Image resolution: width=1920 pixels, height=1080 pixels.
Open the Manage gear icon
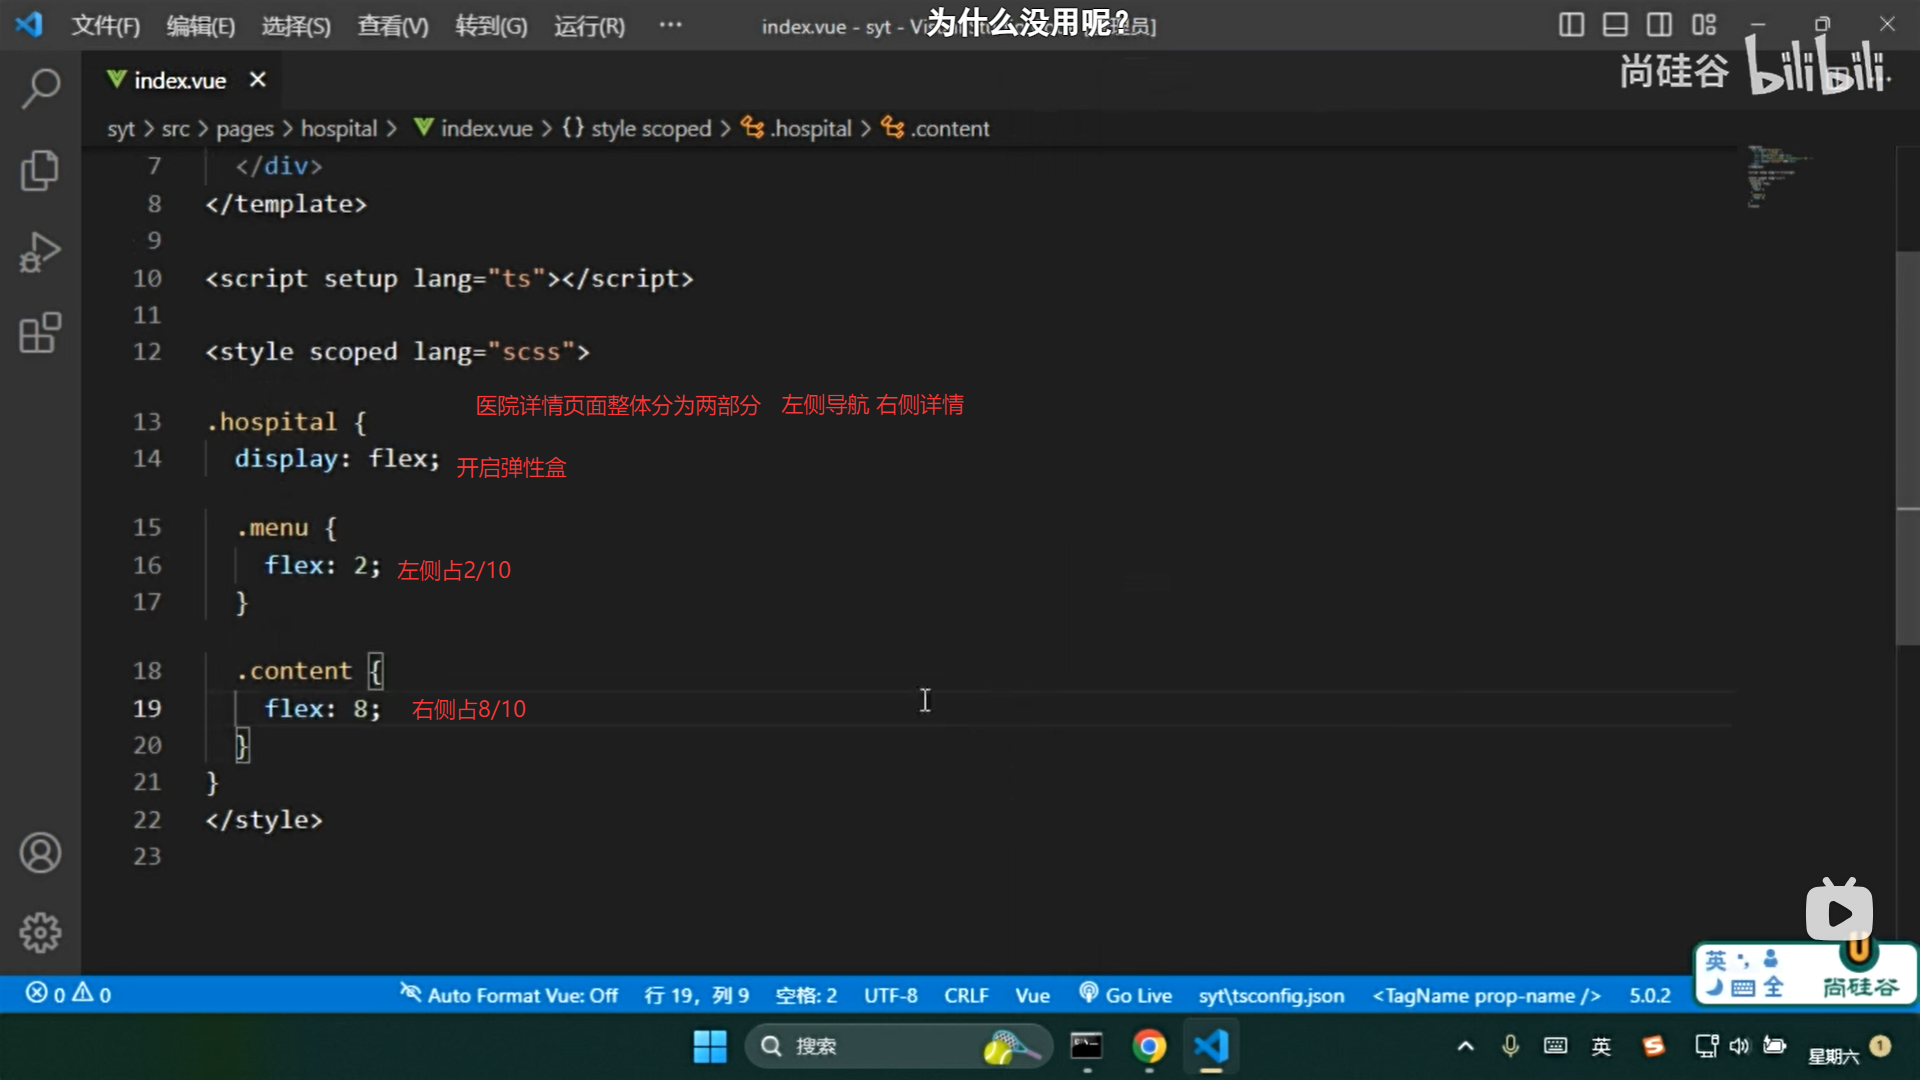point(40,933)
